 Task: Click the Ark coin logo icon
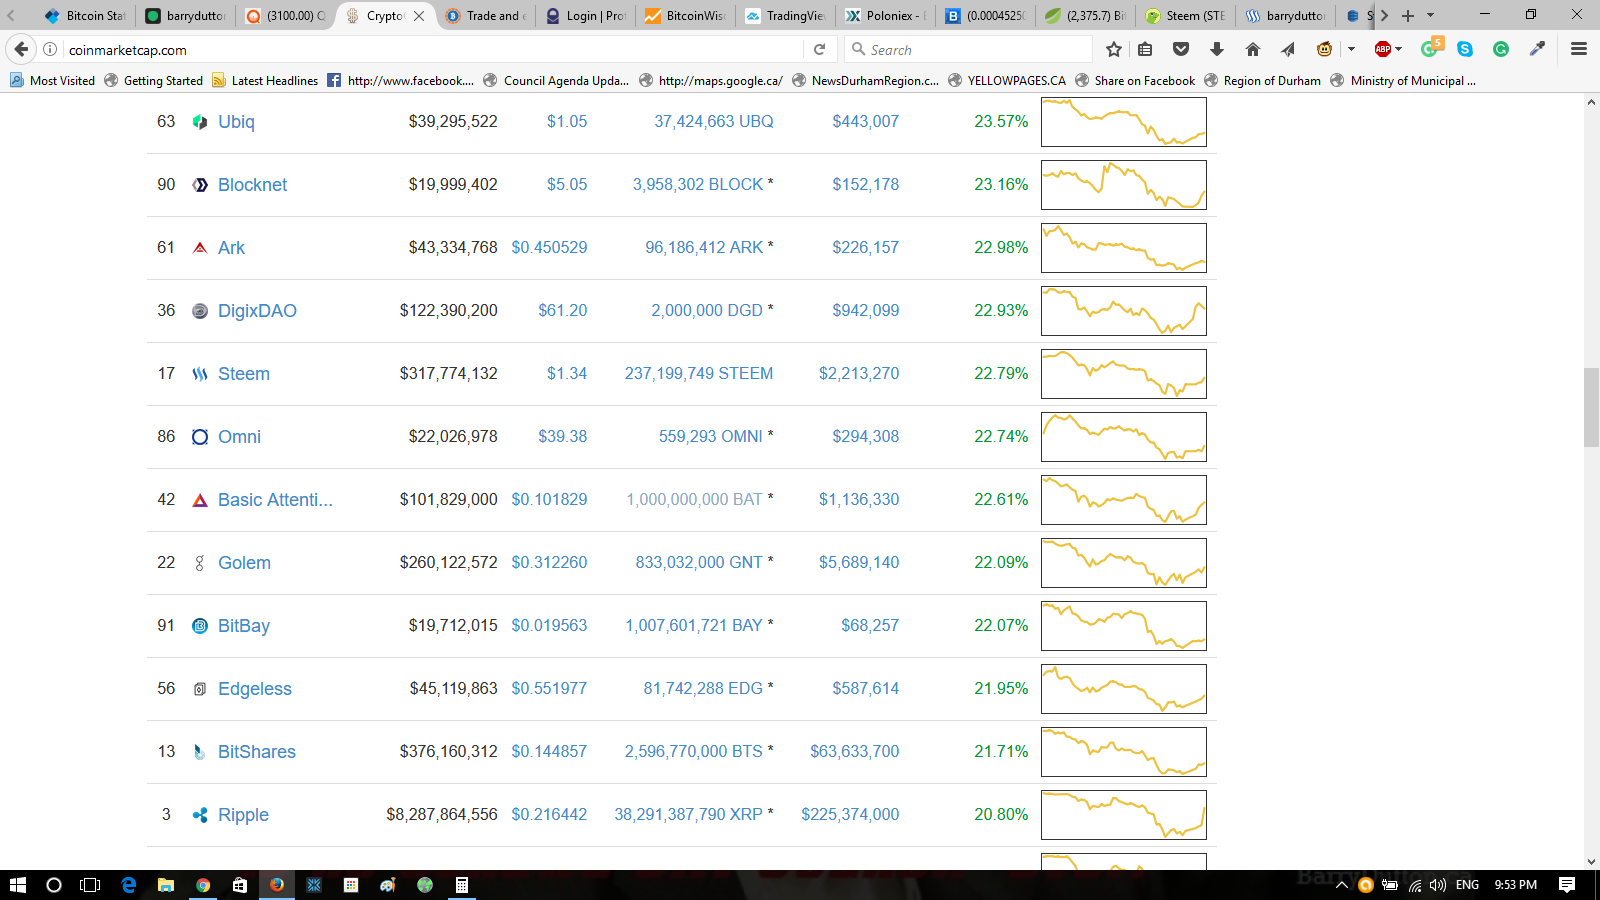(x=200, y=248)
